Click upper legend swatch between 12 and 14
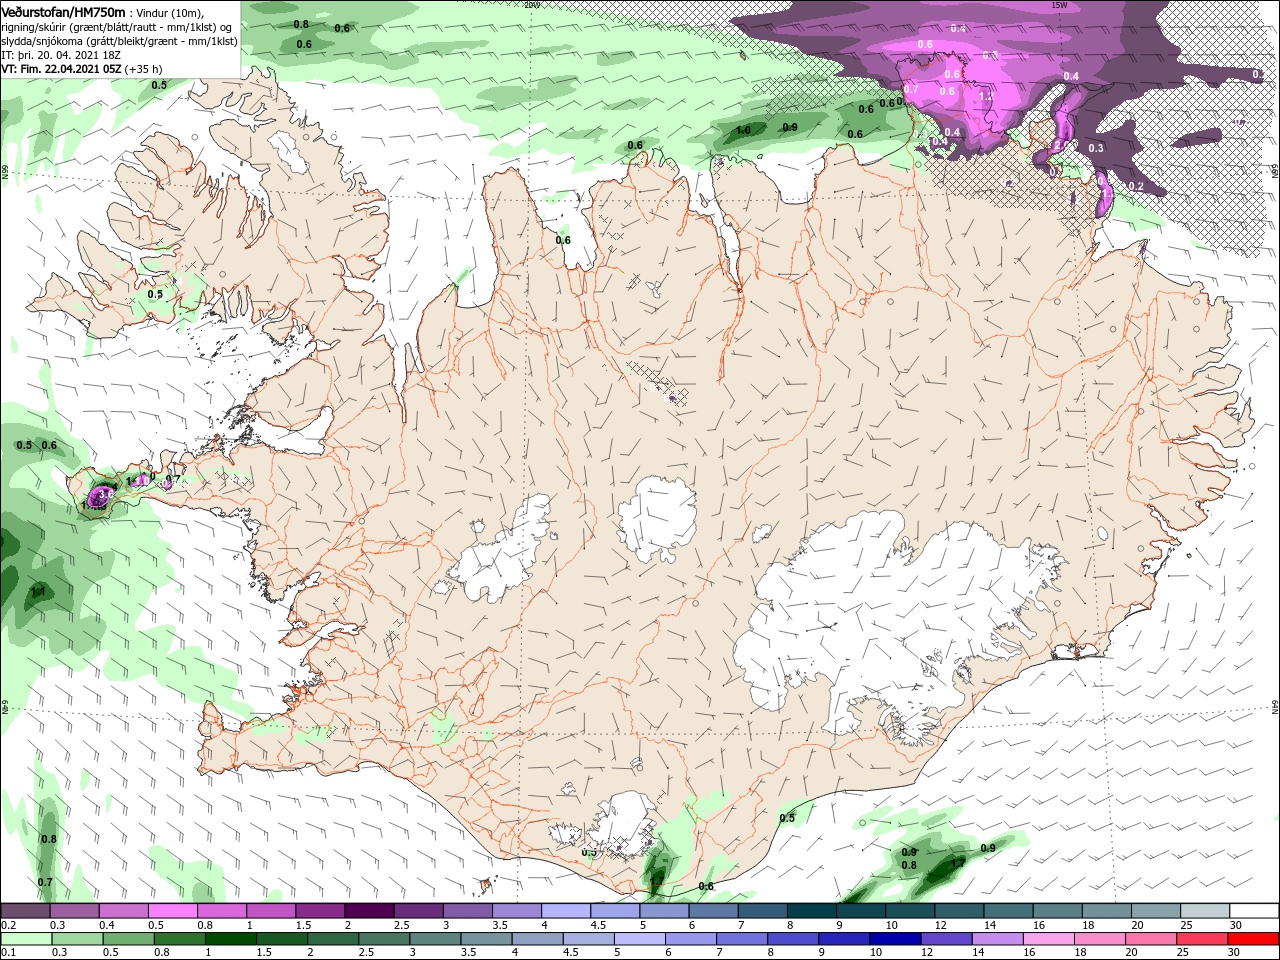The image size is (1280, 960). tap(958, 910)
